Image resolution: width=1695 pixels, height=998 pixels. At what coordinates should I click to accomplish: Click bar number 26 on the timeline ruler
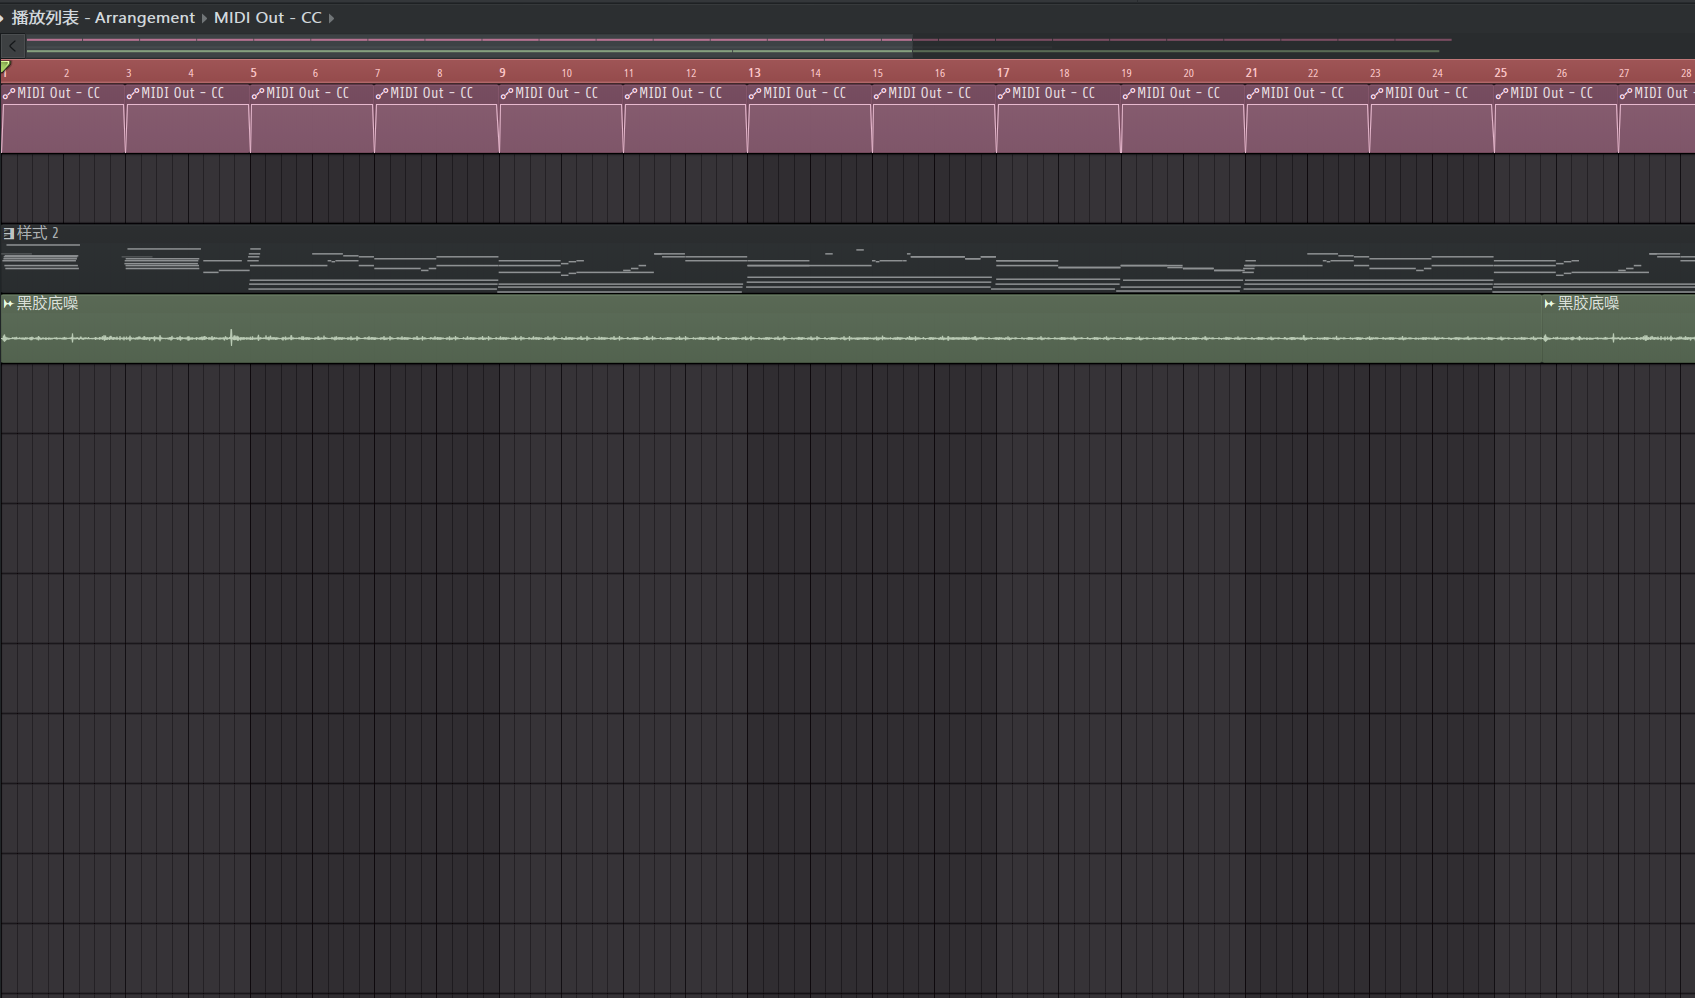click(1562, 73)
